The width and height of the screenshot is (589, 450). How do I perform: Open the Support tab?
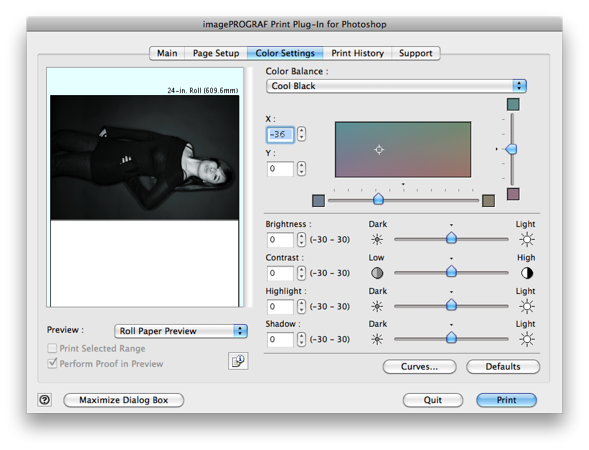pyautogui.click(x=416, y=53)
